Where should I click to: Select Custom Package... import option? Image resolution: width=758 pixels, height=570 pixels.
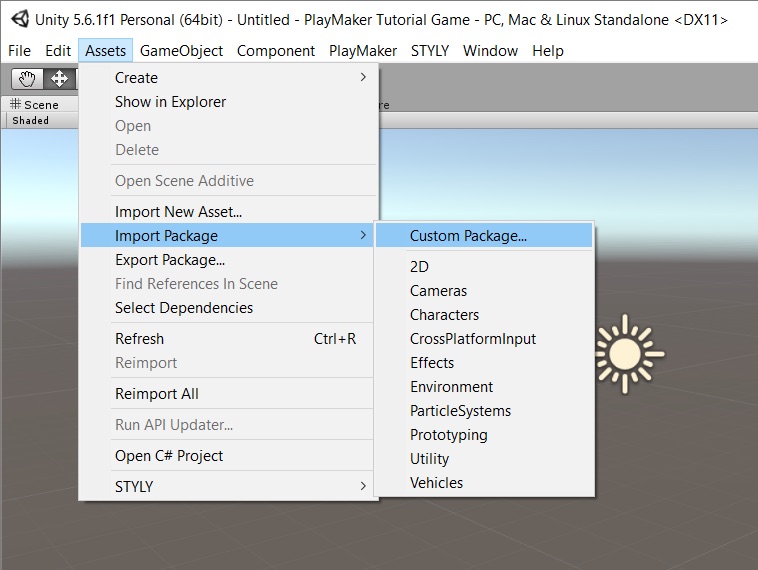click(x=484, y=235)
